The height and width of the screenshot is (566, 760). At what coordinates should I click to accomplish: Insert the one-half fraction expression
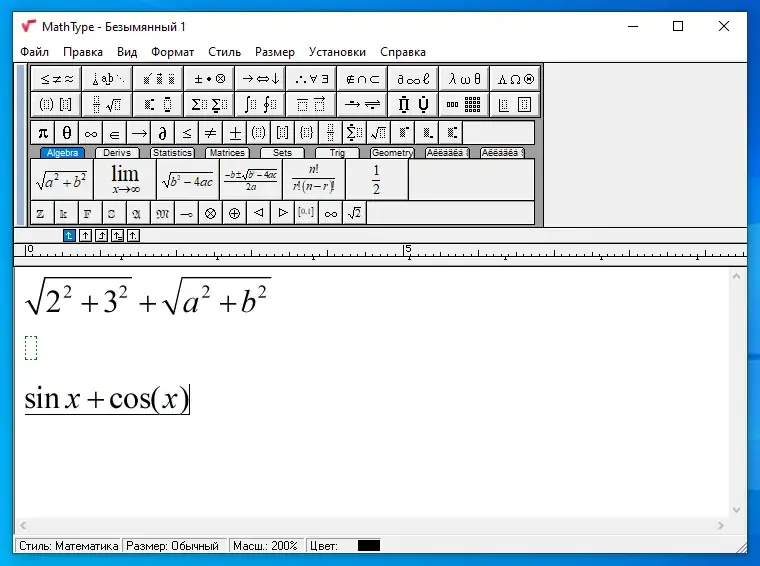(x=377, y=180)
